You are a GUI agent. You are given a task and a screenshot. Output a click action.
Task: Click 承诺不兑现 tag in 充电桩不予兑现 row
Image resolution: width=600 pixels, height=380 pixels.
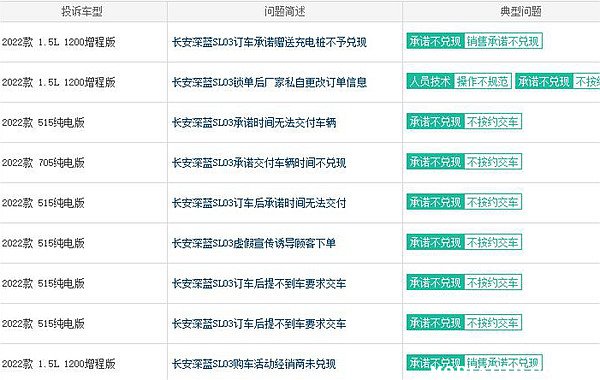pyautogui.click(x=435, y=41)
